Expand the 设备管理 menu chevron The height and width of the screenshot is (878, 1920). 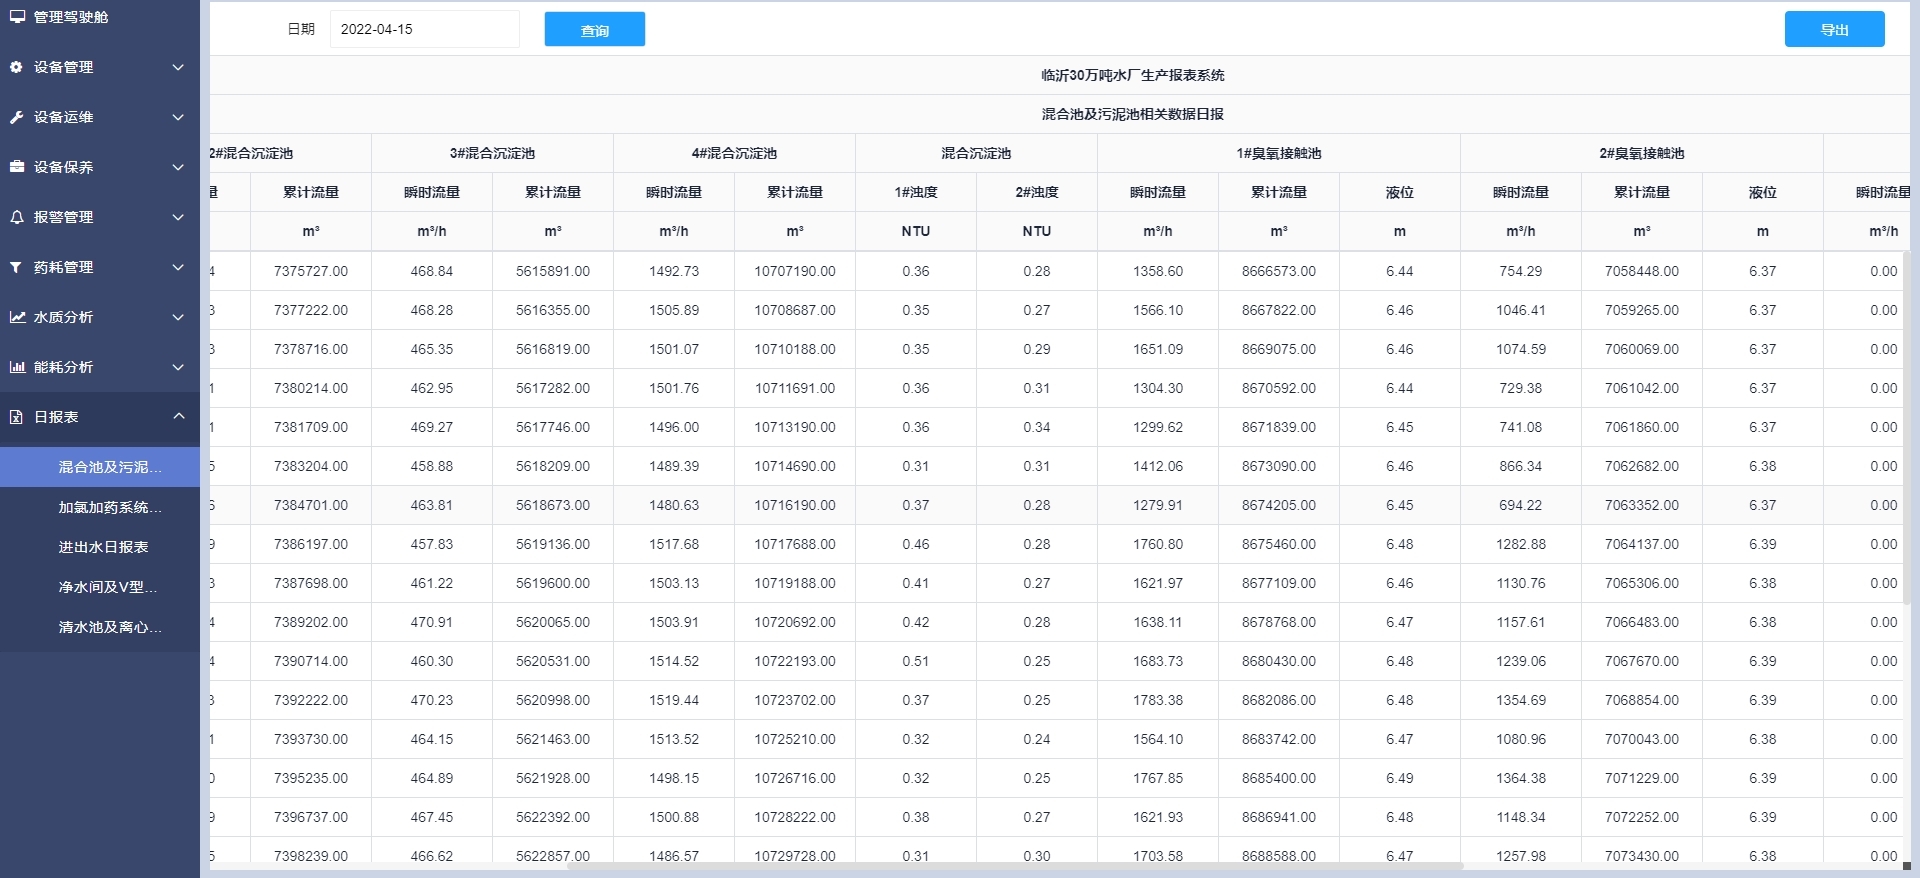click(x=178, y=67)
